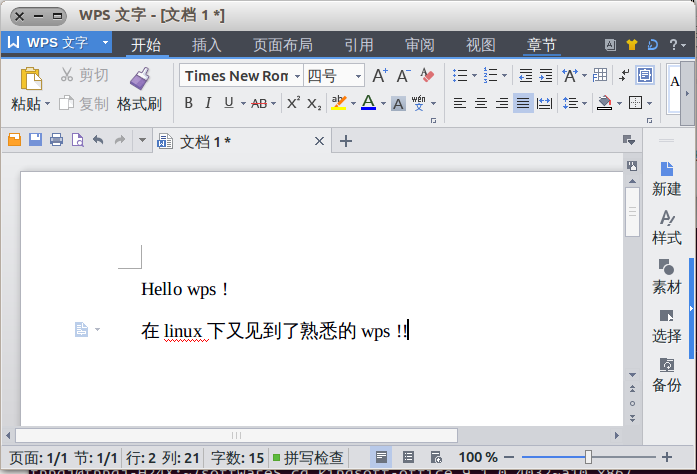The width and height of the screenshot is (697, 474).
Task: Click the Redo arrow
Action: [x=120, y=141]
